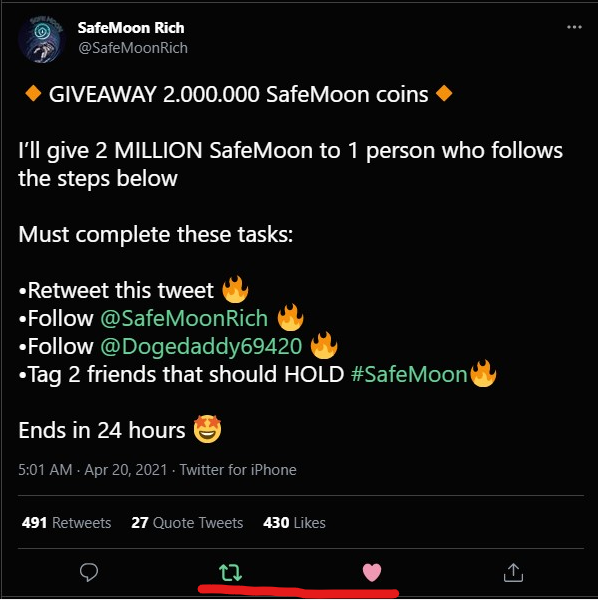The image size is (598, 600).
Task: View the 430 Likes list
Action: tap(294, 523)
